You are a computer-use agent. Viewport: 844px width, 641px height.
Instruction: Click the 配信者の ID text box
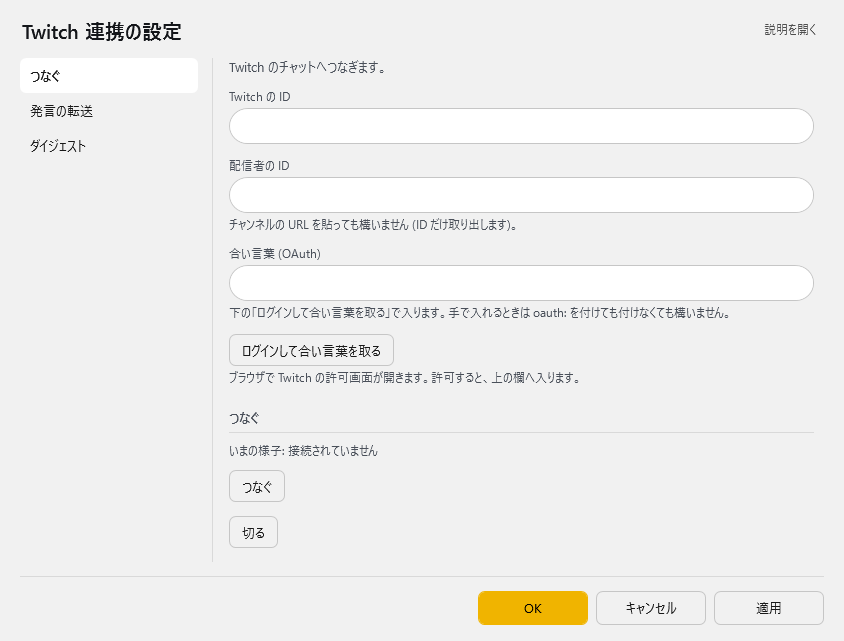click(521, 195)
